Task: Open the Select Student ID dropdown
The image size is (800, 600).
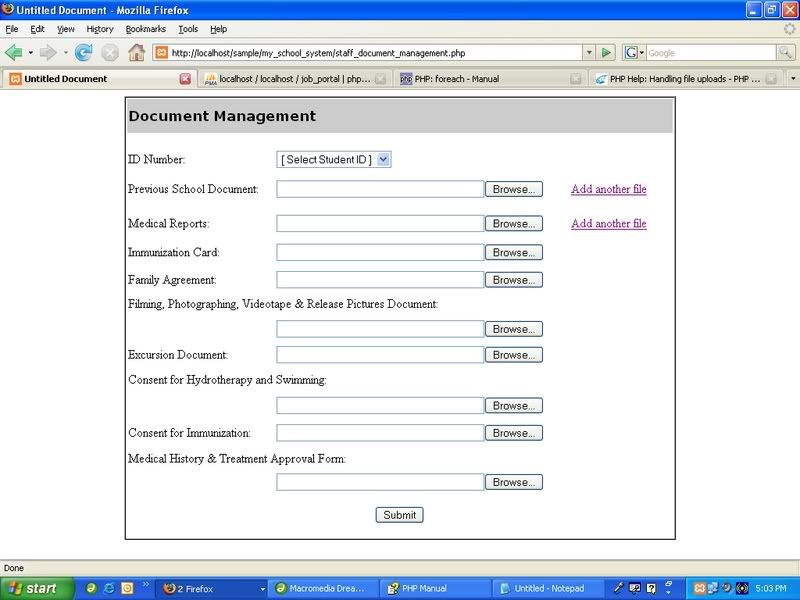Action: pyautogui.click(x=334, y=159)
